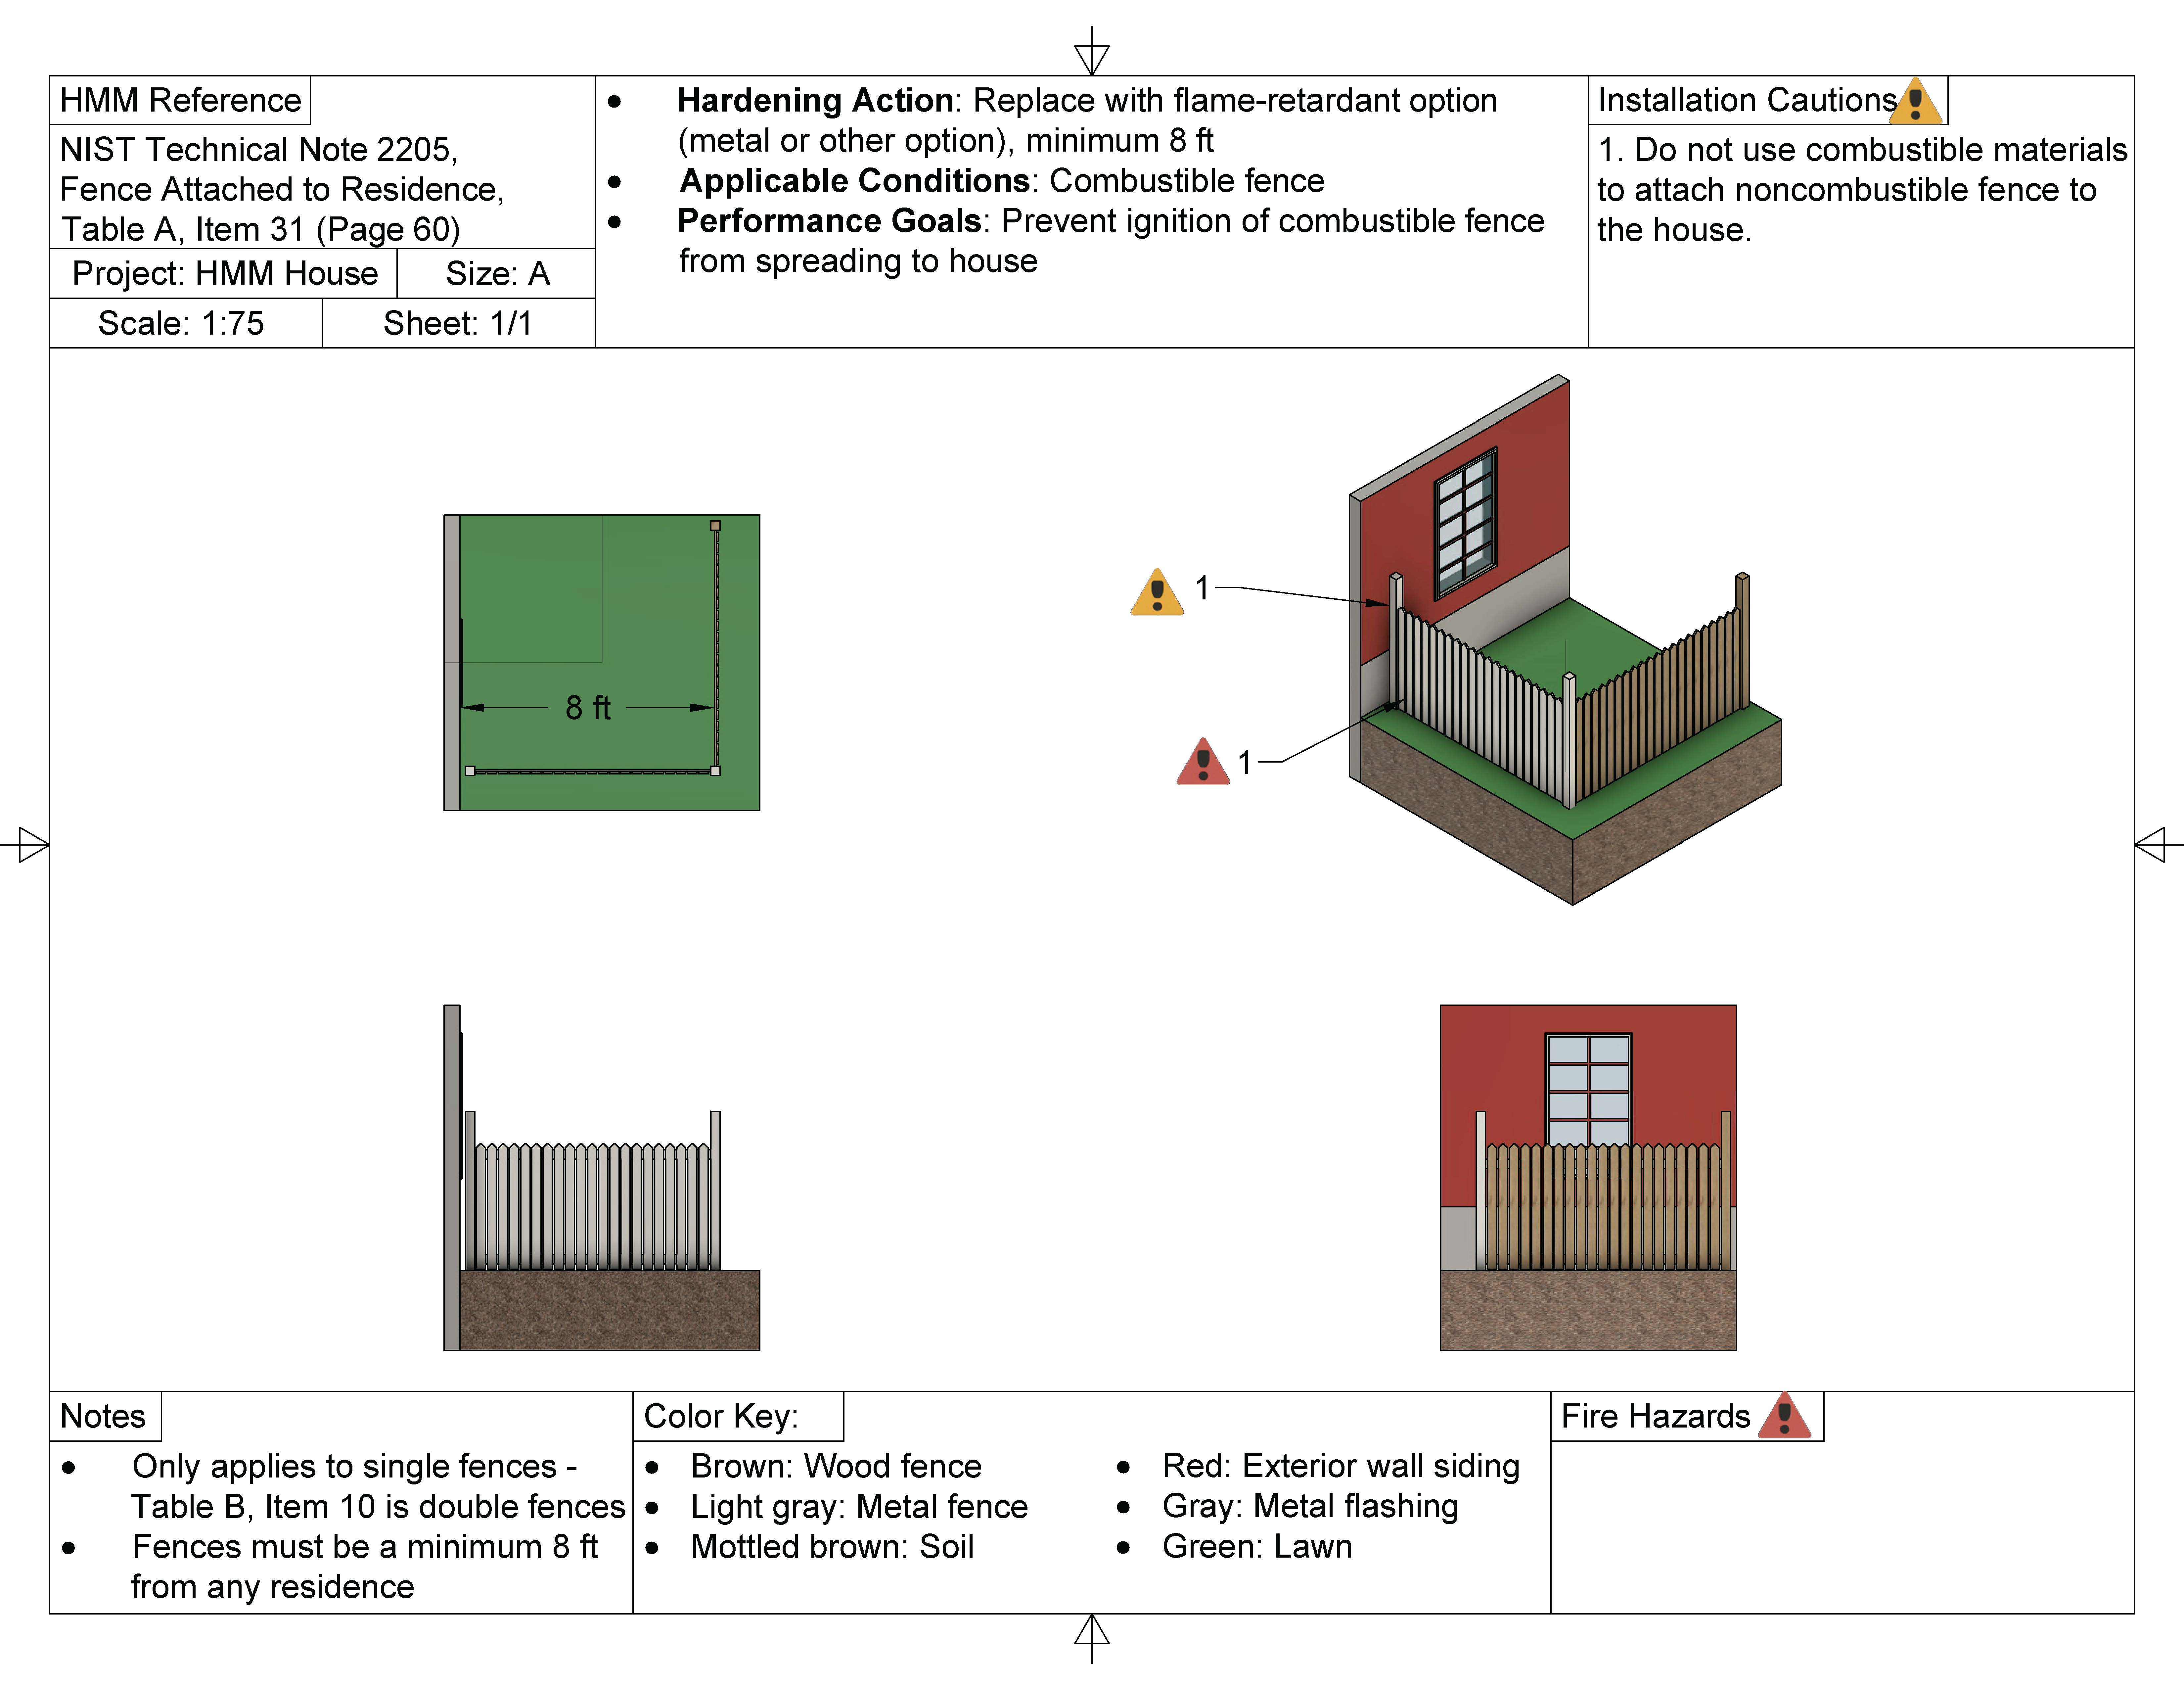Select the 'Sheet: 1/1' cell
Viewport: 2184px width, 1688px height.
tap(459, 323)
